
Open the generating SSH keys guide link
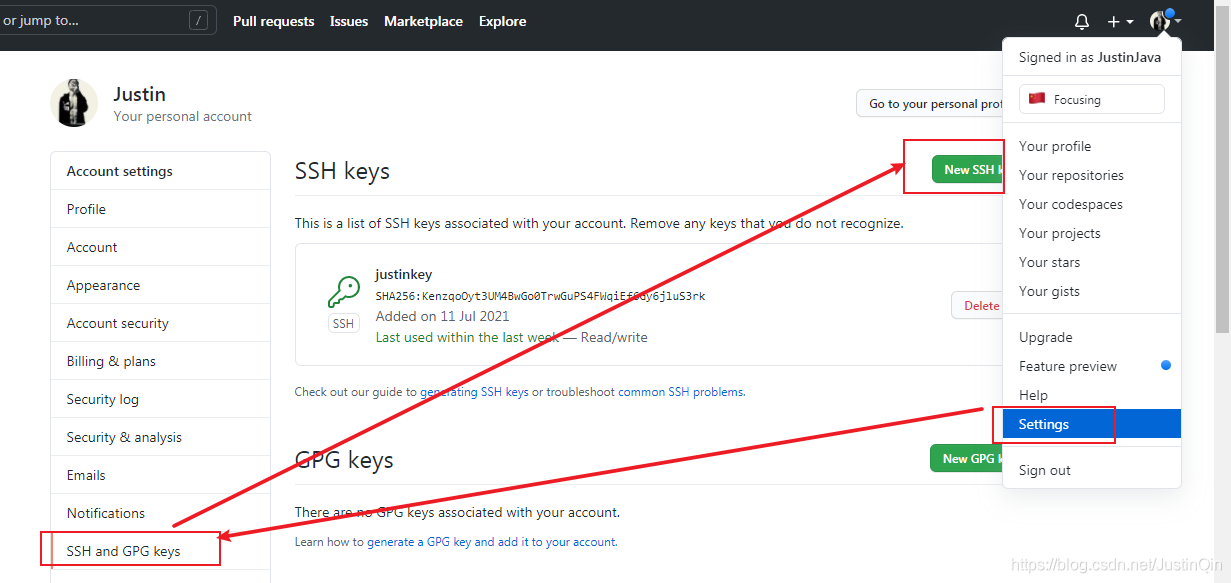tap(474, 392)
